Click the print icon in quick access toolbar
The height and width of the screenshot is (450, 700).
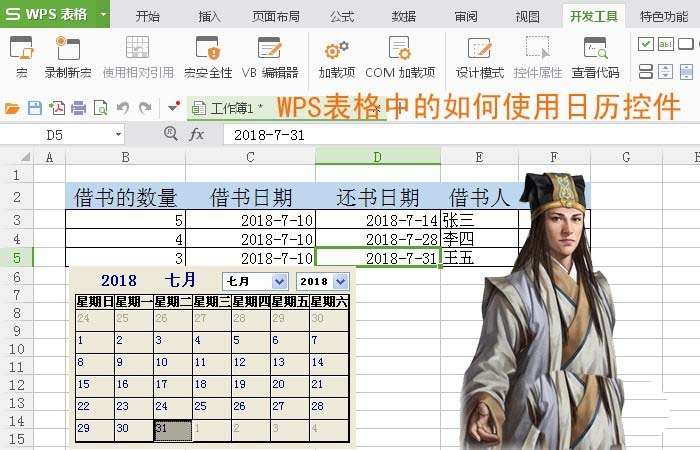click(x=78, y=108)
